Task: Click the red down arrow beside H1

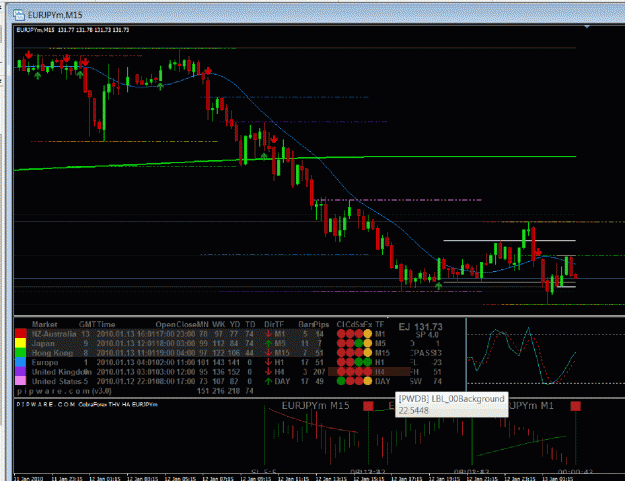Action: 269,363
